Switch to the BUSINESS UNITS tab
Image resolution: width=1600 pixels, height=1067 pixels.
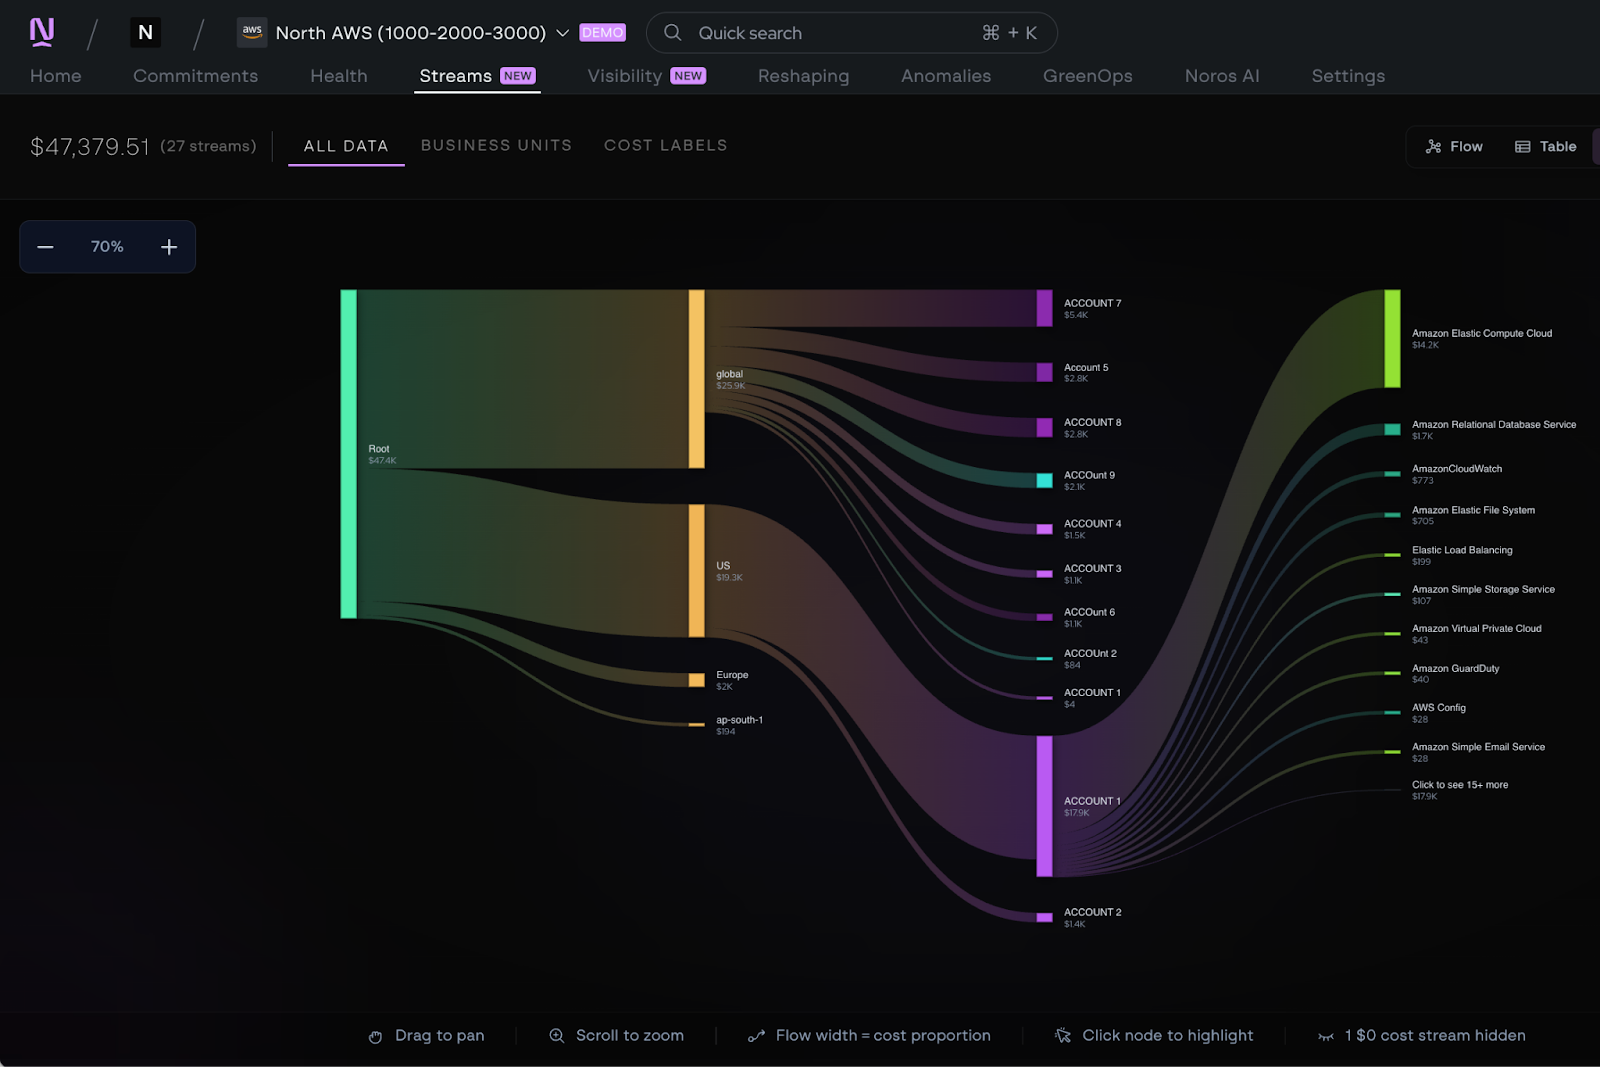tap(496, 145)
